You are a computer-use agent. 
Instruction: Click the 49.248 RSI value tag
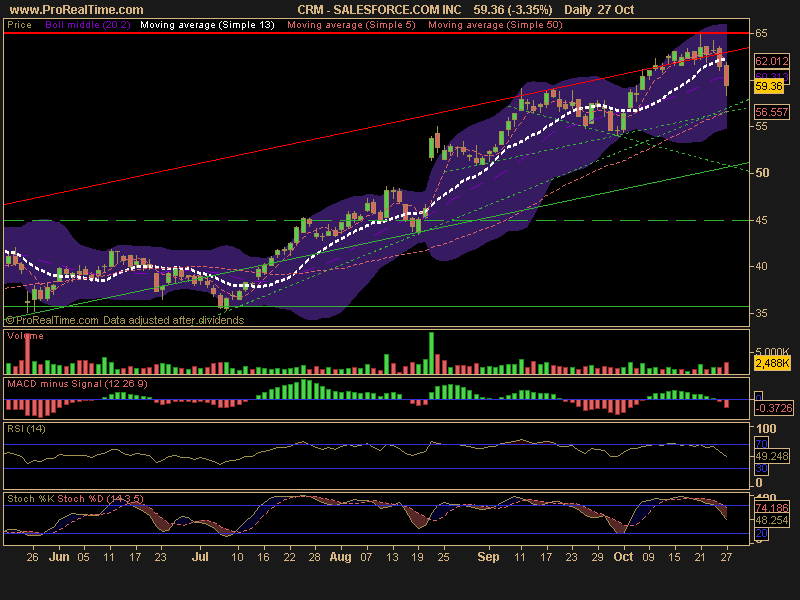(x=771, y=456)
